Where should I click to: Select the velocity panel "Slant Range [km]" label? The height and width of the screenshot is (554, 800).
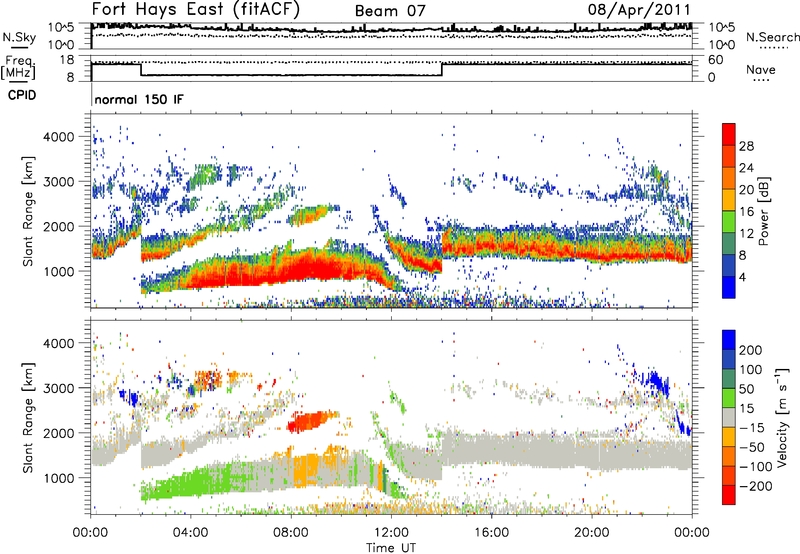tap(28, 418)
